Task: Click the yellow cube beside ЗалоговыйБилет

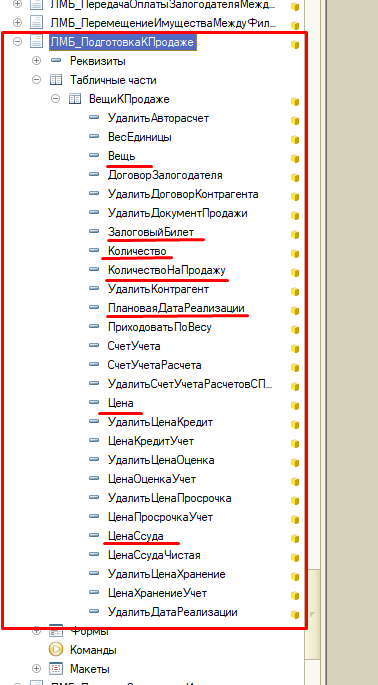Action: coord(295,235)
